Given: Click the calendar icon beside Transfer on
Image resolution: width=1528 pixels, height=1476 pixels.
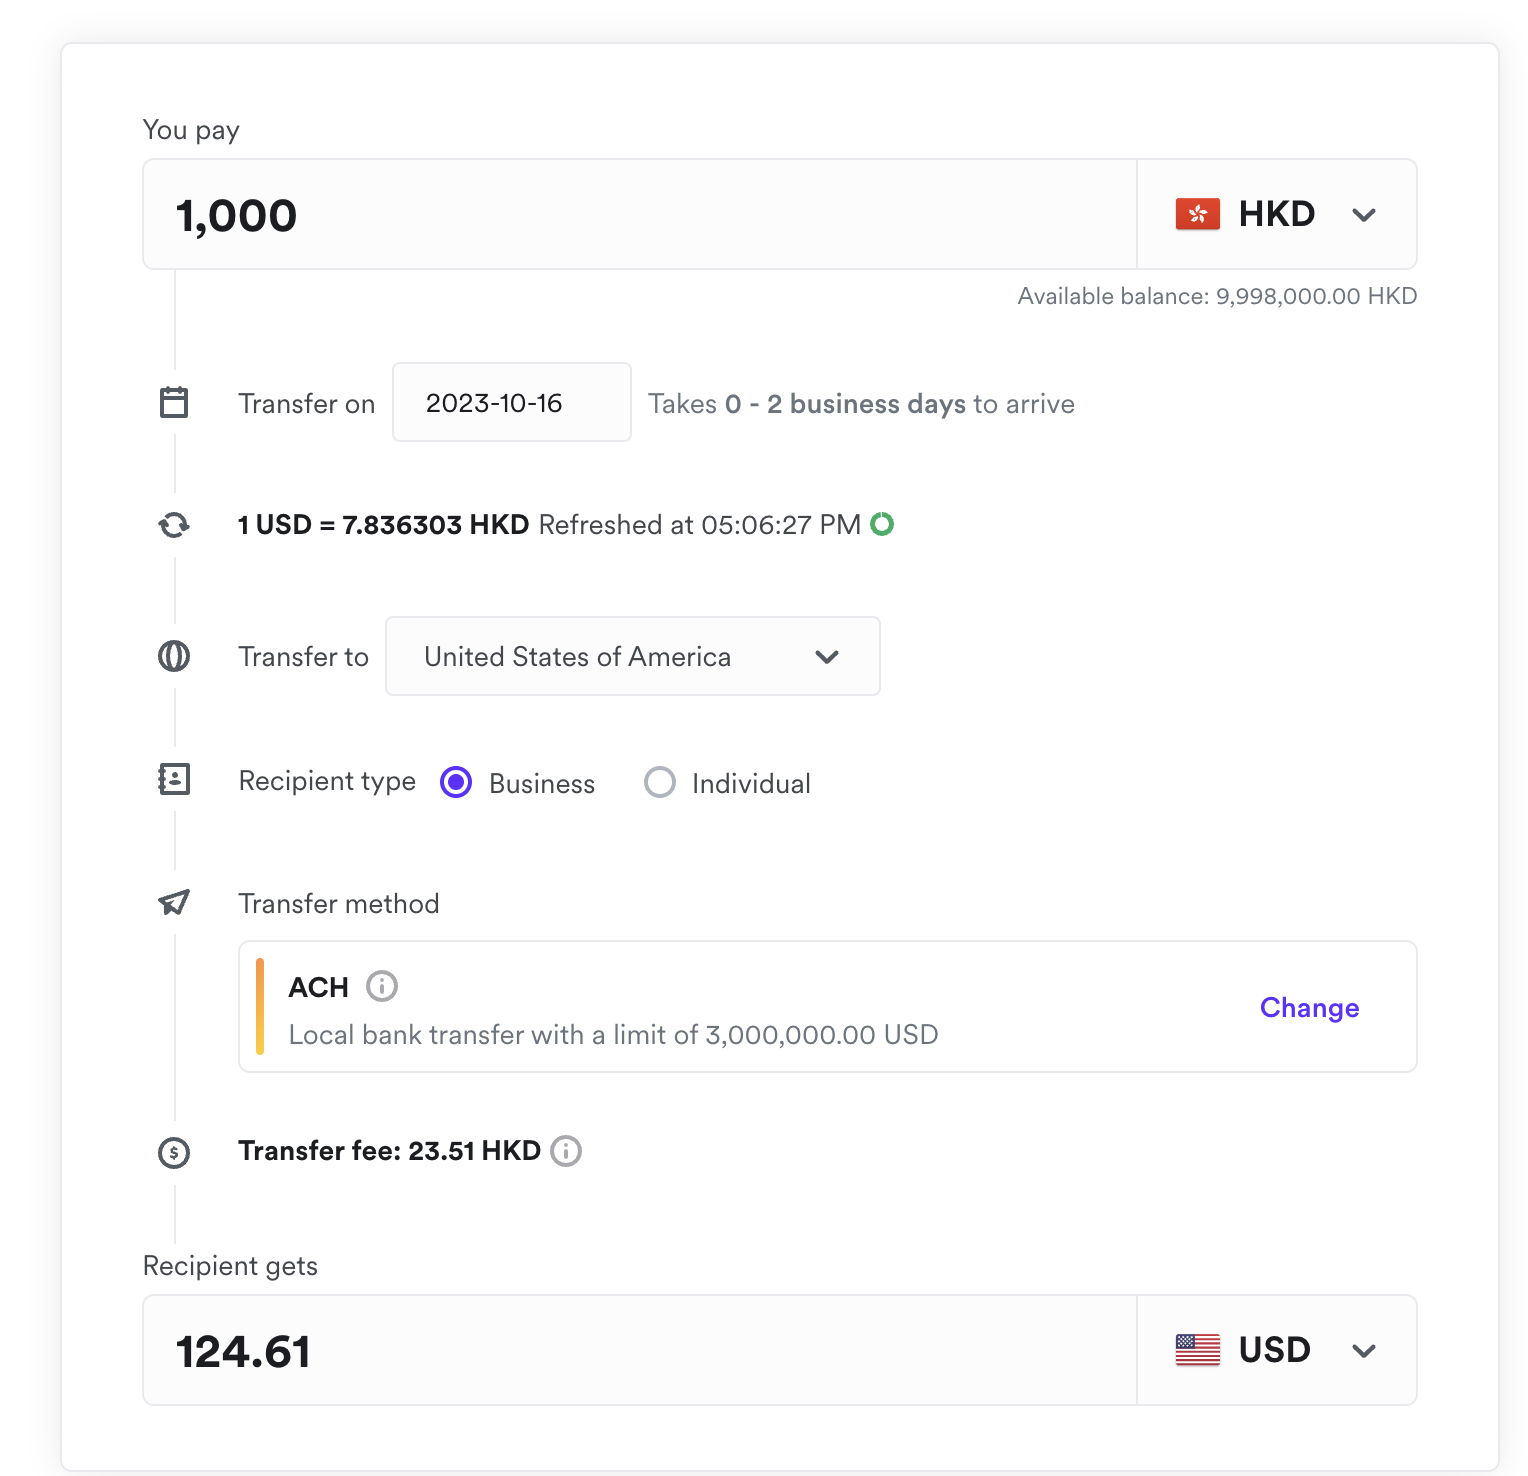Looking at the screenshot, I should tap(174, 402).
